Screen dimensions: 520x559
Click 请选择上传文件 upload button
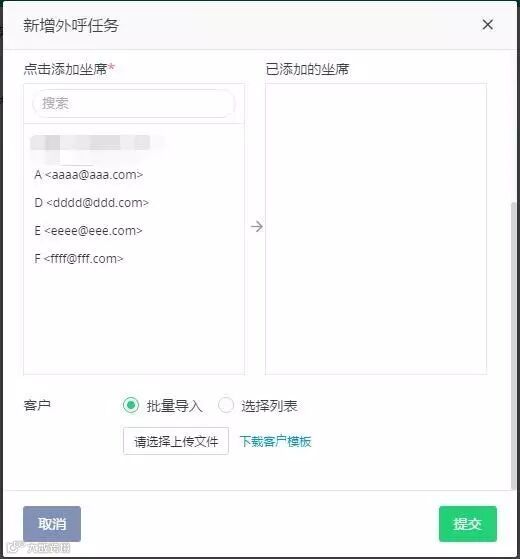tap(176, 441)
